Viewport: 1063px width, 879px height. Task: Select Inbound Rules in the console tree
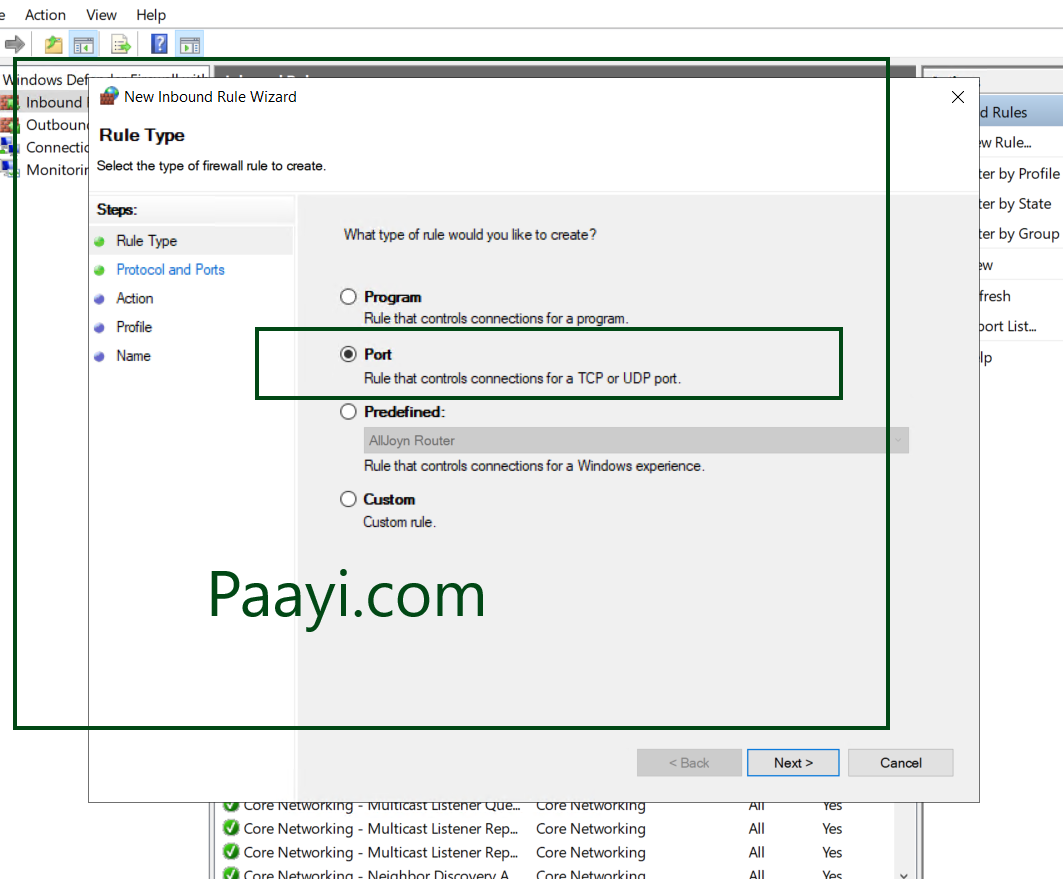(x=54, y=102)
